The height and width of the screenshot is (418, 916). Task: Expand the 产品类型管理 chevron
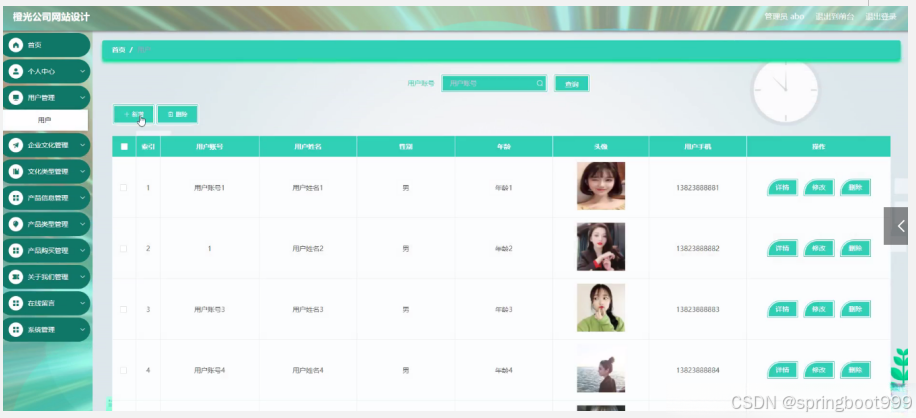82,224
